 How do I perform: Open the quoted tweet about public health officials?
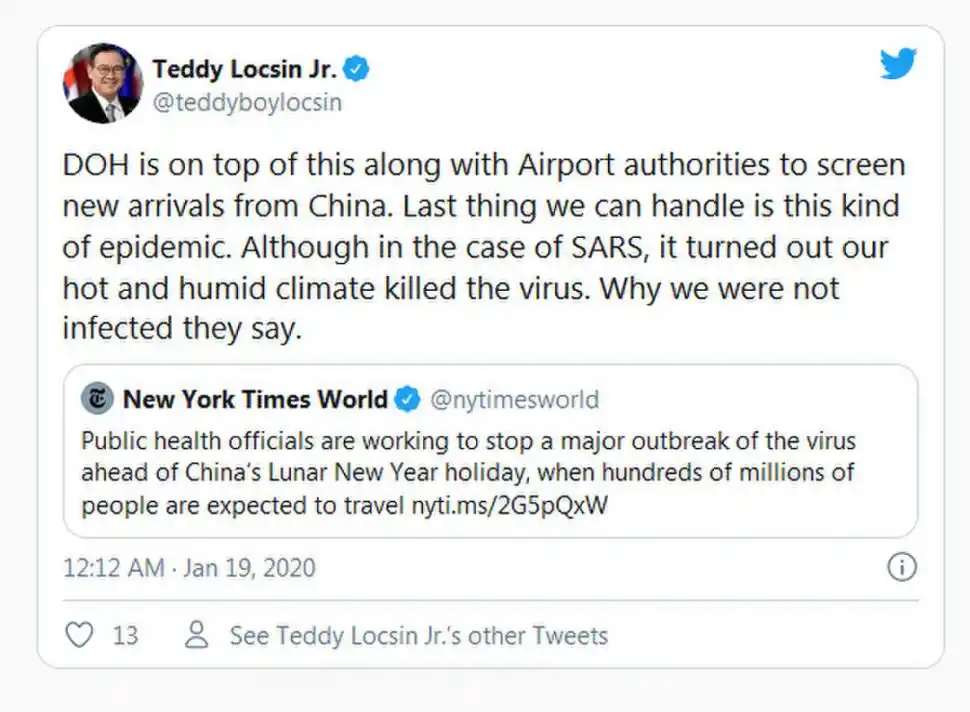(x=490, y=472)
